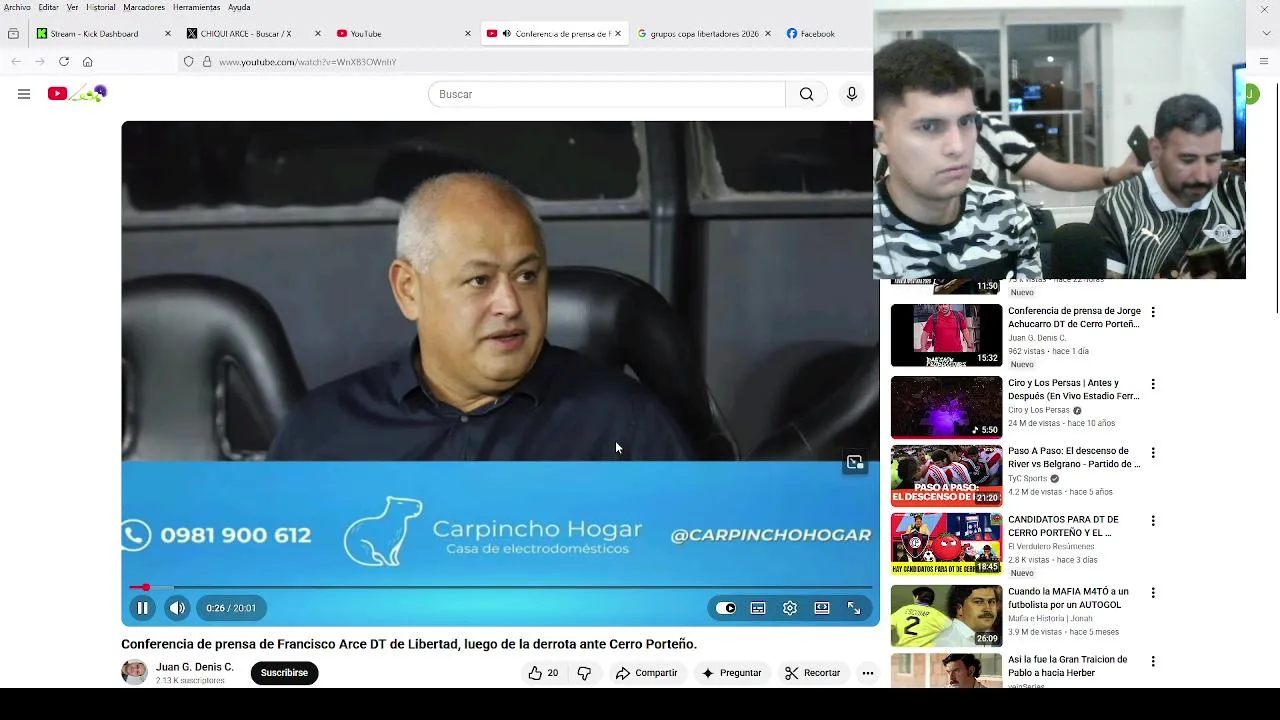Click in the Buscar search field
Screen dimensions: 1280x720
click(x=607, y=94)
